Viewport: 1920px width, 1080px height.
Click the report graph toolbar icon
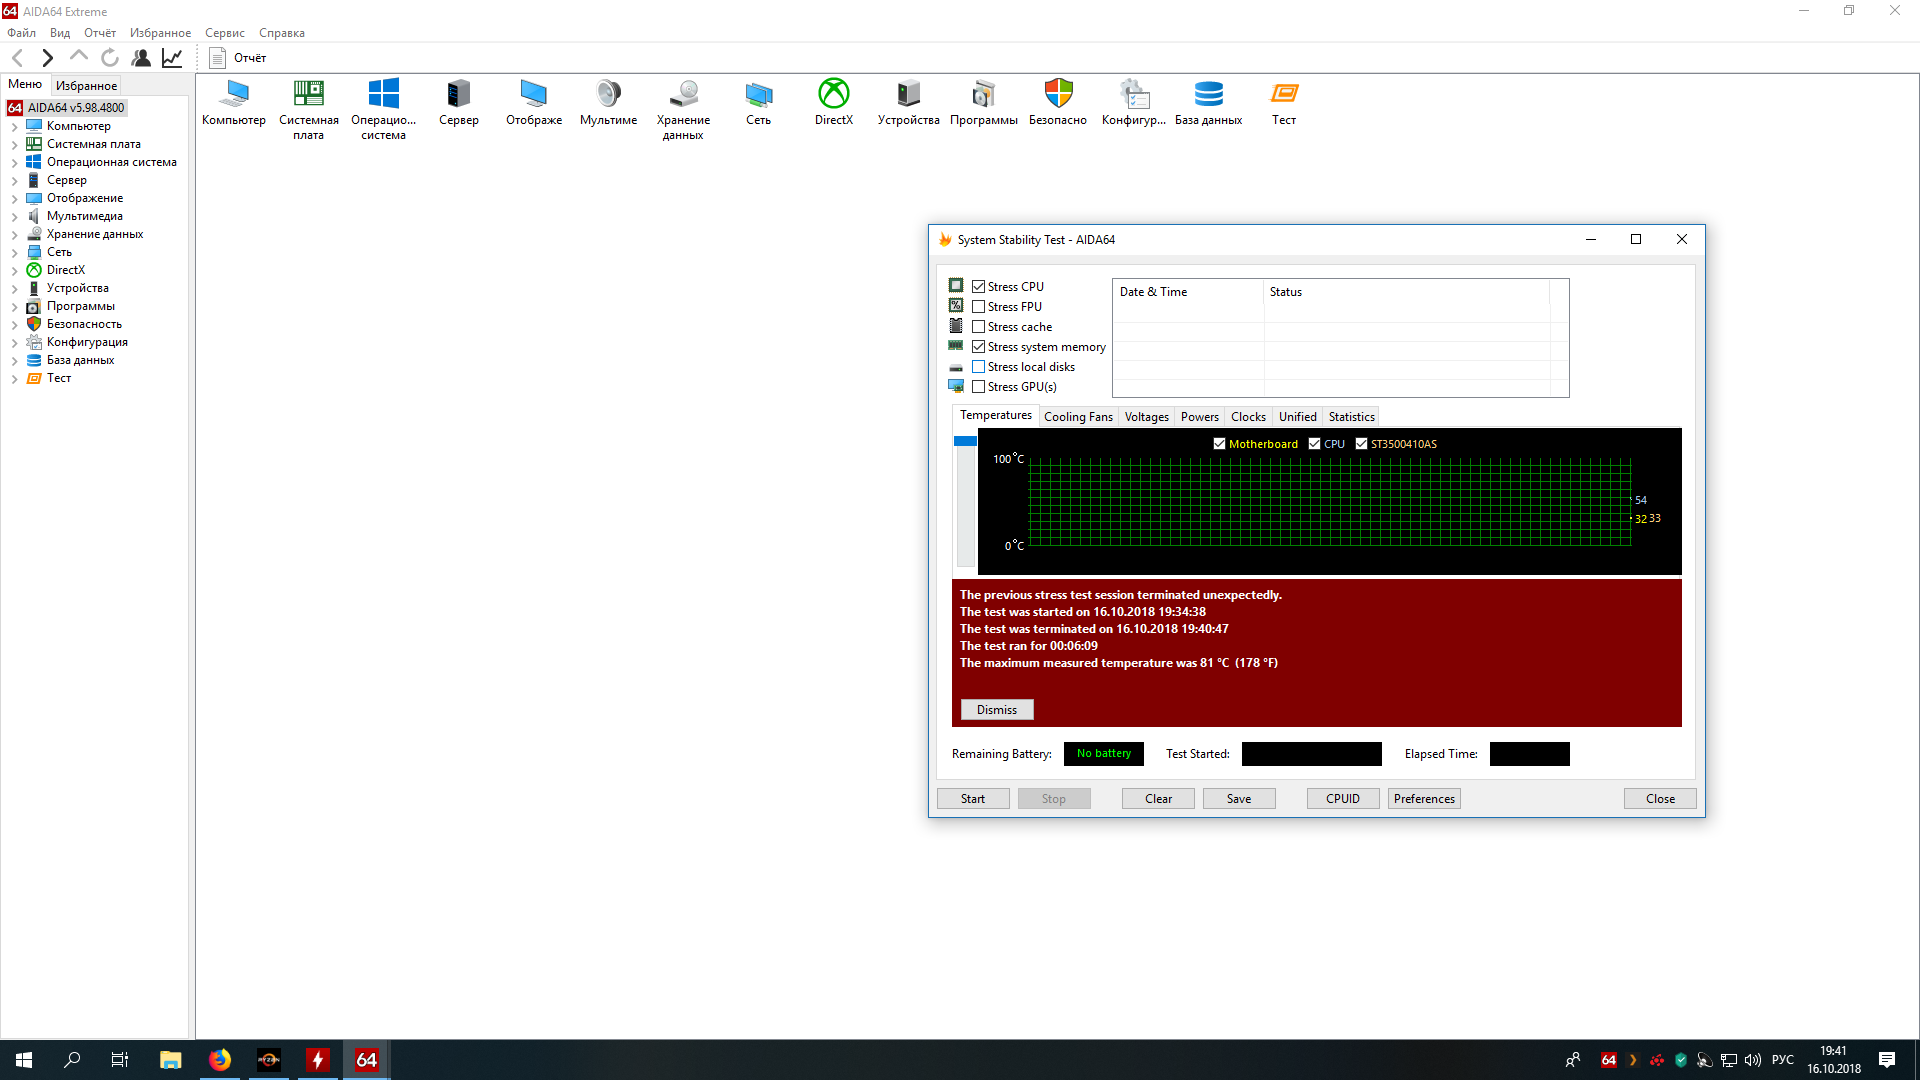pyautogui.click(x=172, y=58)
